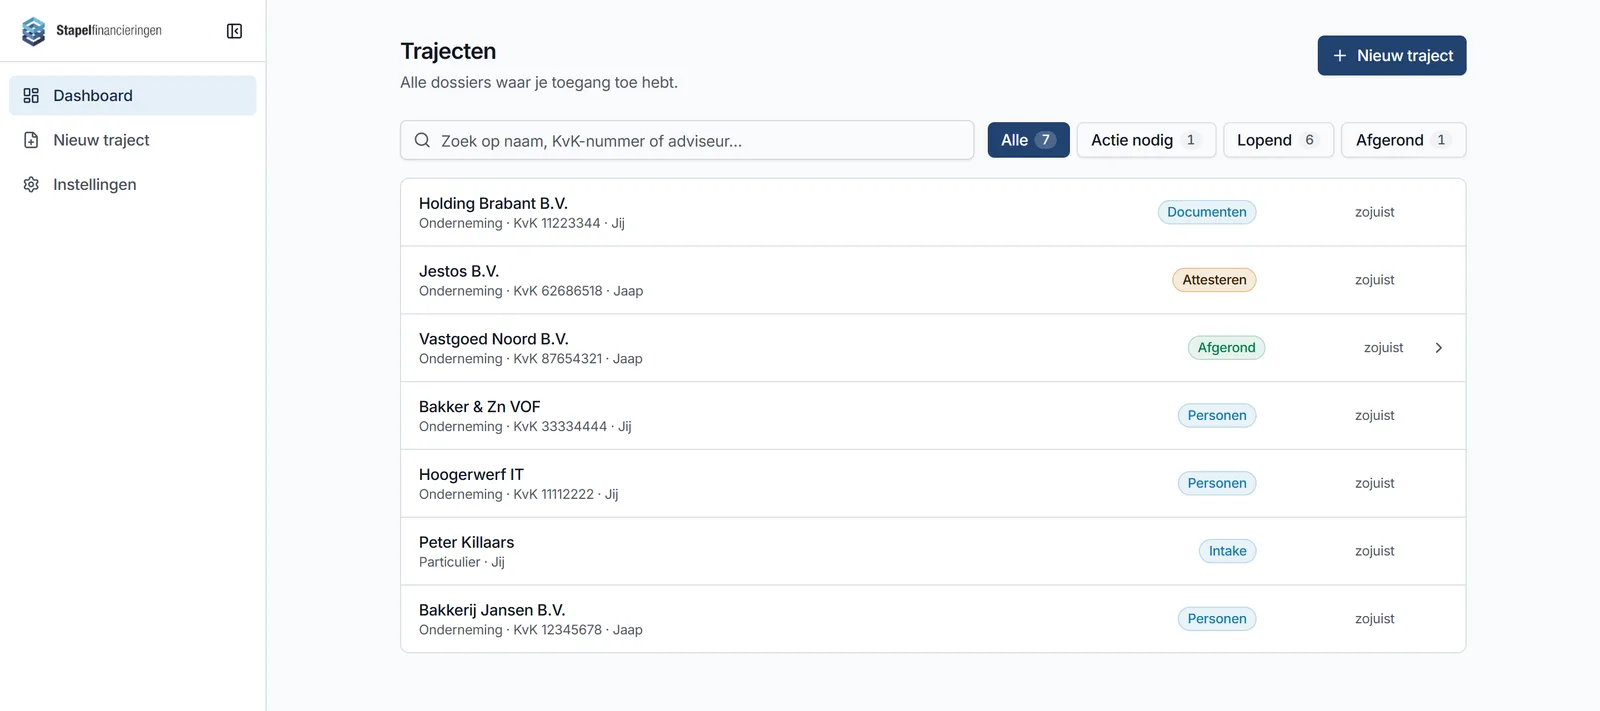Click the Afgerond badge on Vastgoed Noord
Screen dimensions: 1600x711
coord(1226,348)
